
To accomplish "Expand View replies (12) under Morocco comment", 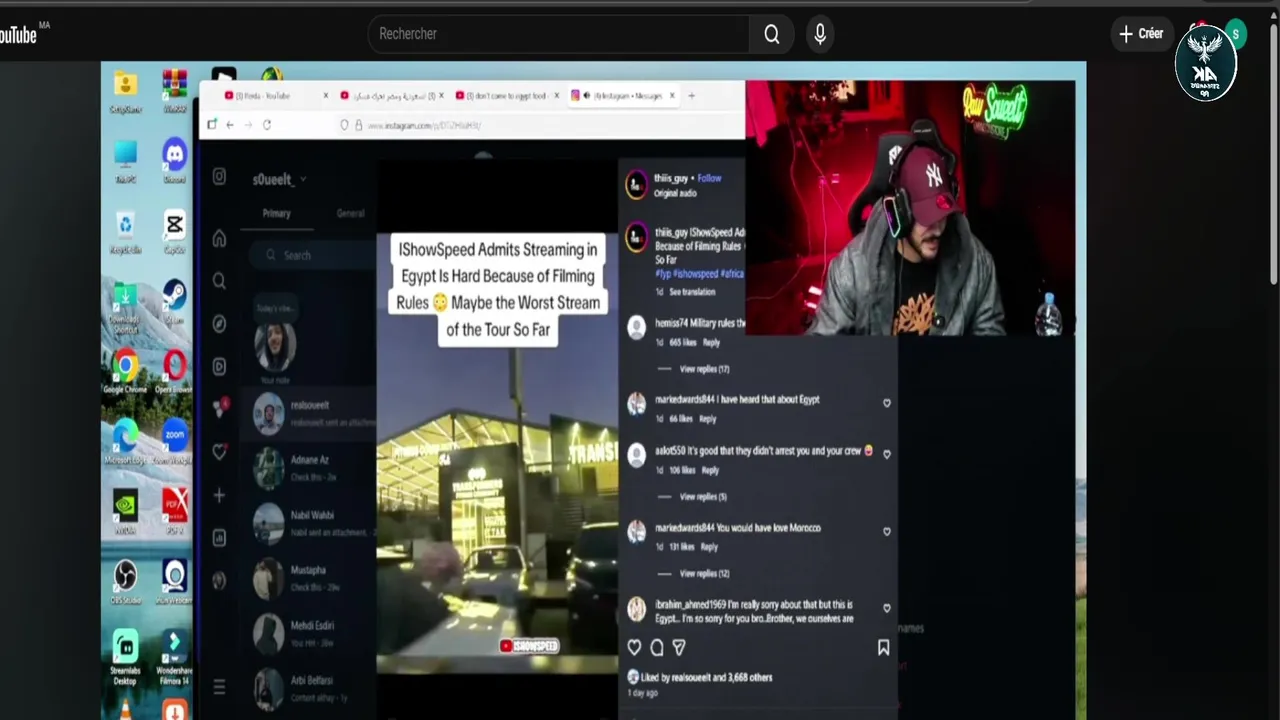I will (704, 574).
